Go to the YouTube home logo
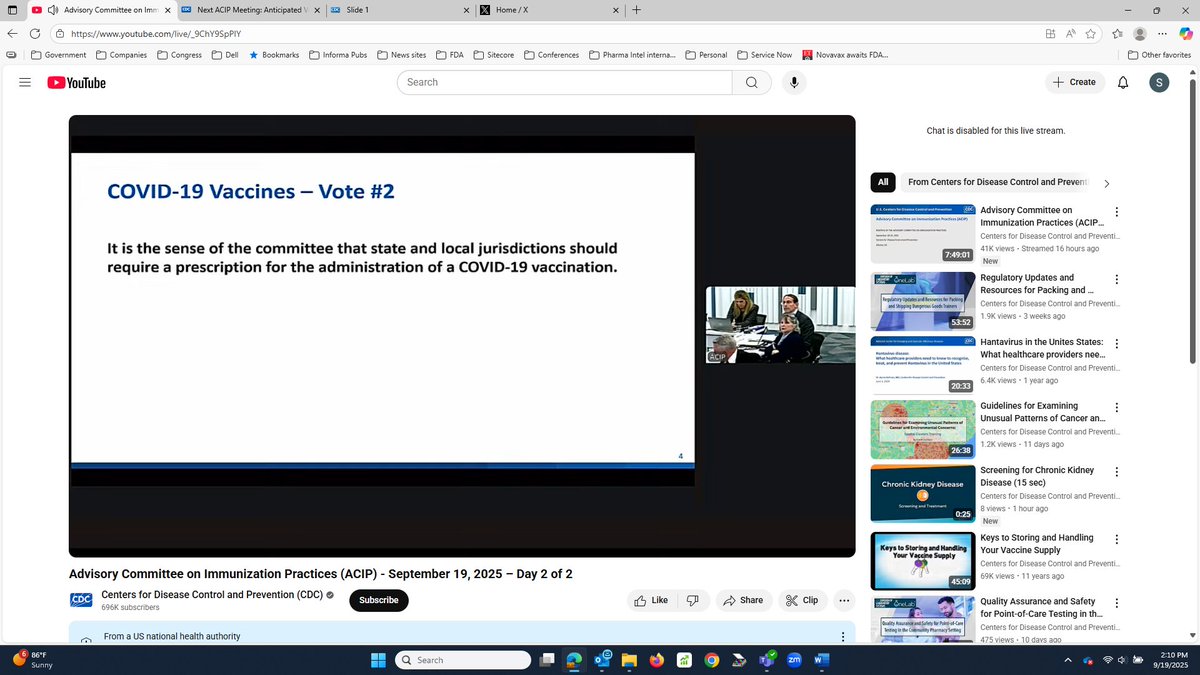Image resolution: width=1200 pixels, height=675 pixels. click(76, 82)
